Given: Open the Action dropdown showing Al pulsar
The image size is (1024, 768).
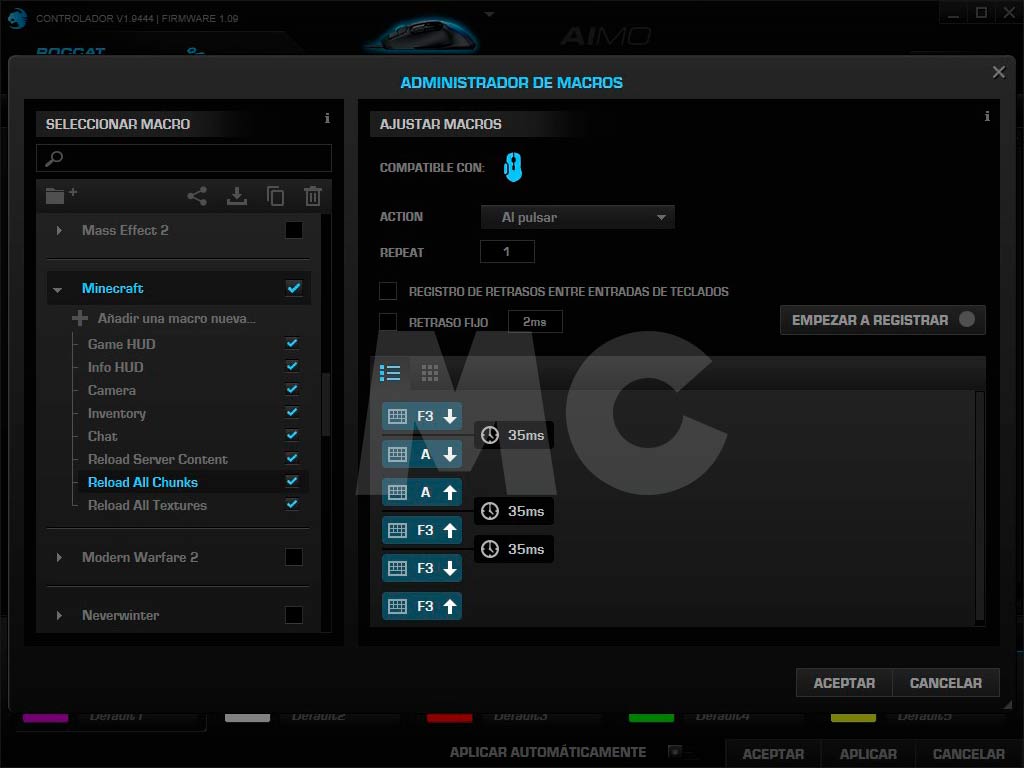Looking at the screenshot, I should click(577, 217).
